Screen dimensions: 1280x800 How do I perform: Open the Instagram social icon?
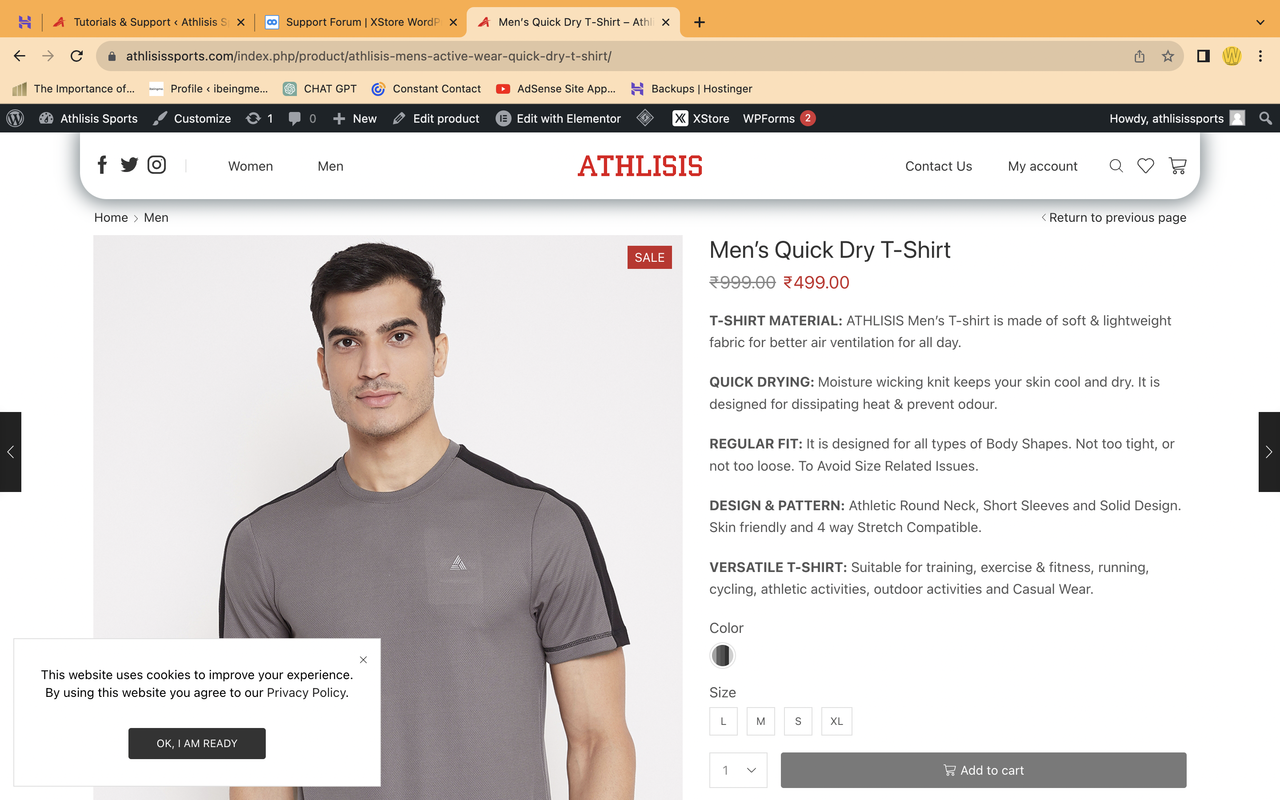click(157, 165)
